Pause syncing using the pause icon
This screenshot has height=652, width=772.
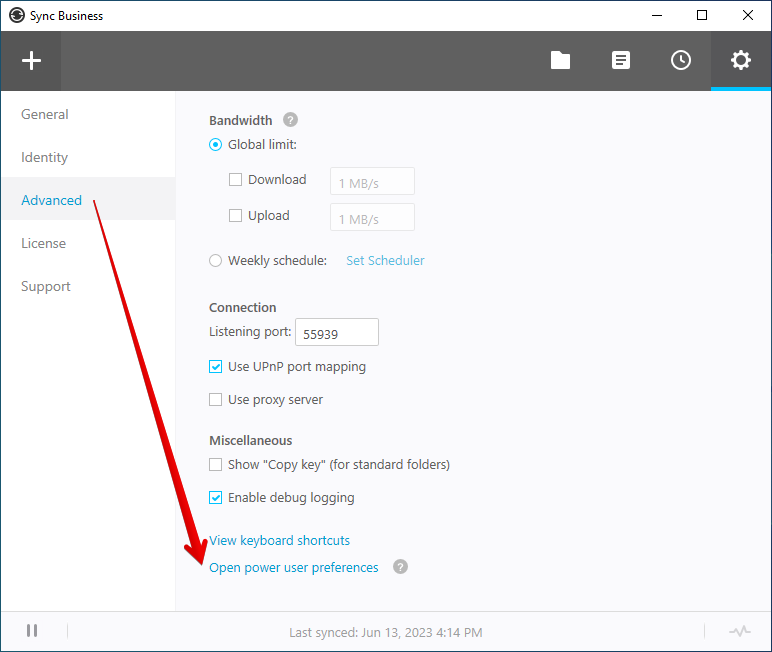[32, 631]
